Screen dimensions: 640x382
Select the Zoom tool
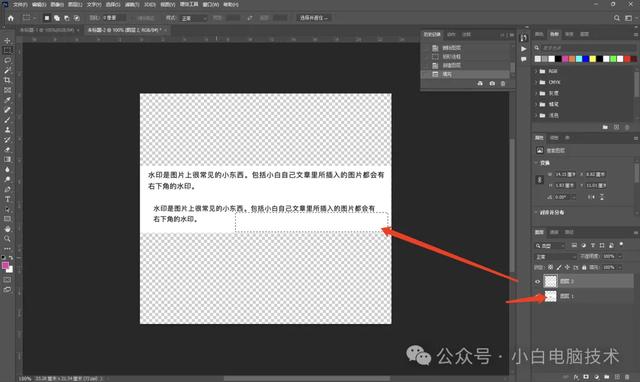(x=7, y=239)
